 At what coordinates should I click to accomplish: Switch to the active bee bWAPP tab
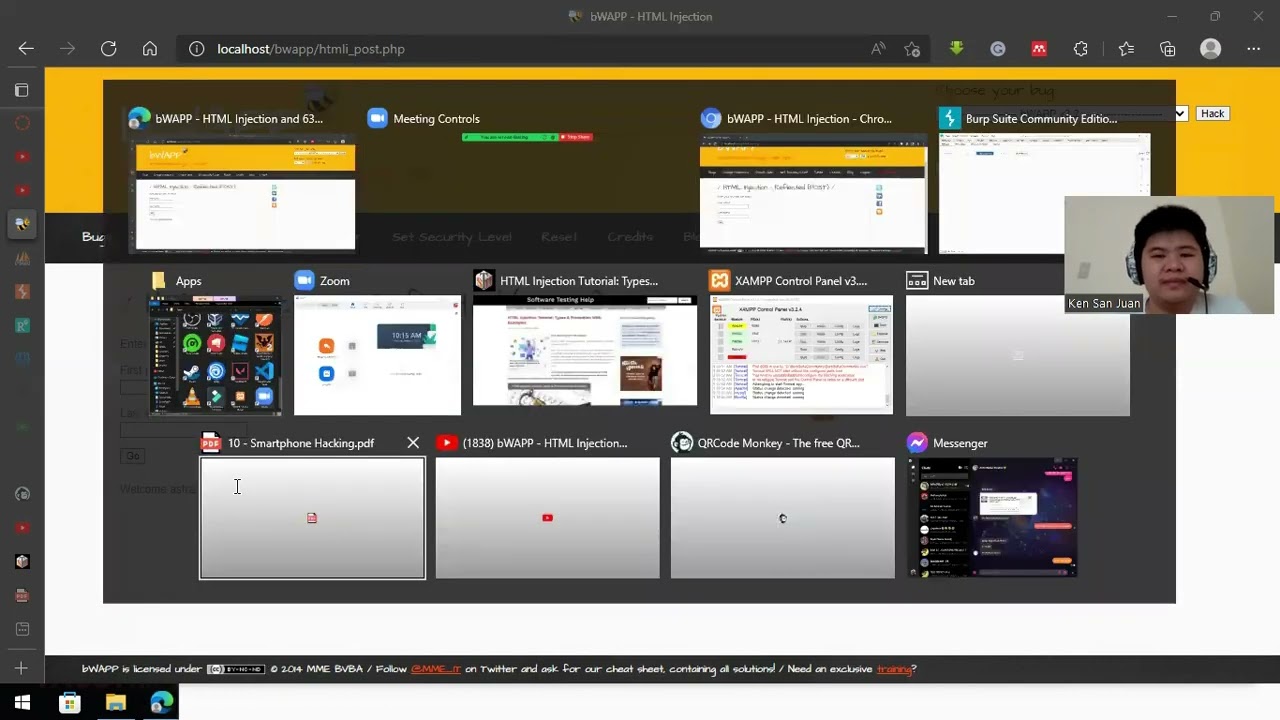point(22,224)
